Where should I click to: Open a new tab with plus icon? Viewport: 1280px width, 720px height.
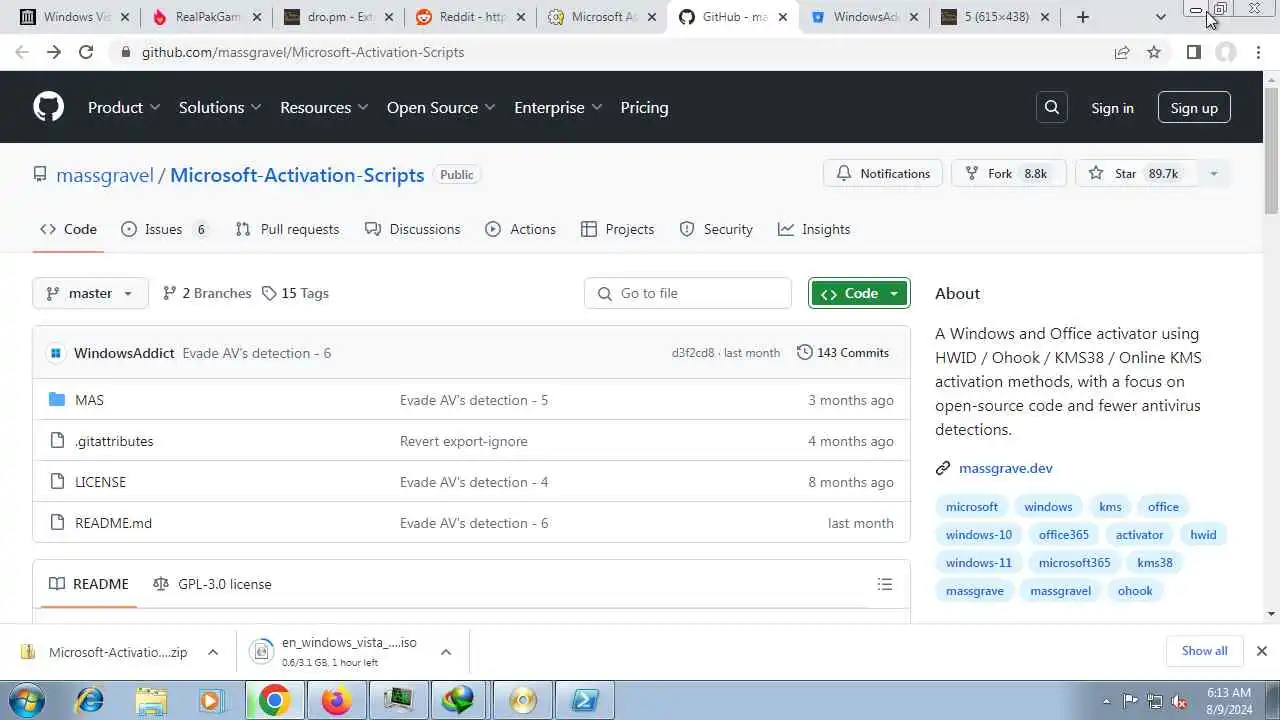tap(1083, 17)
